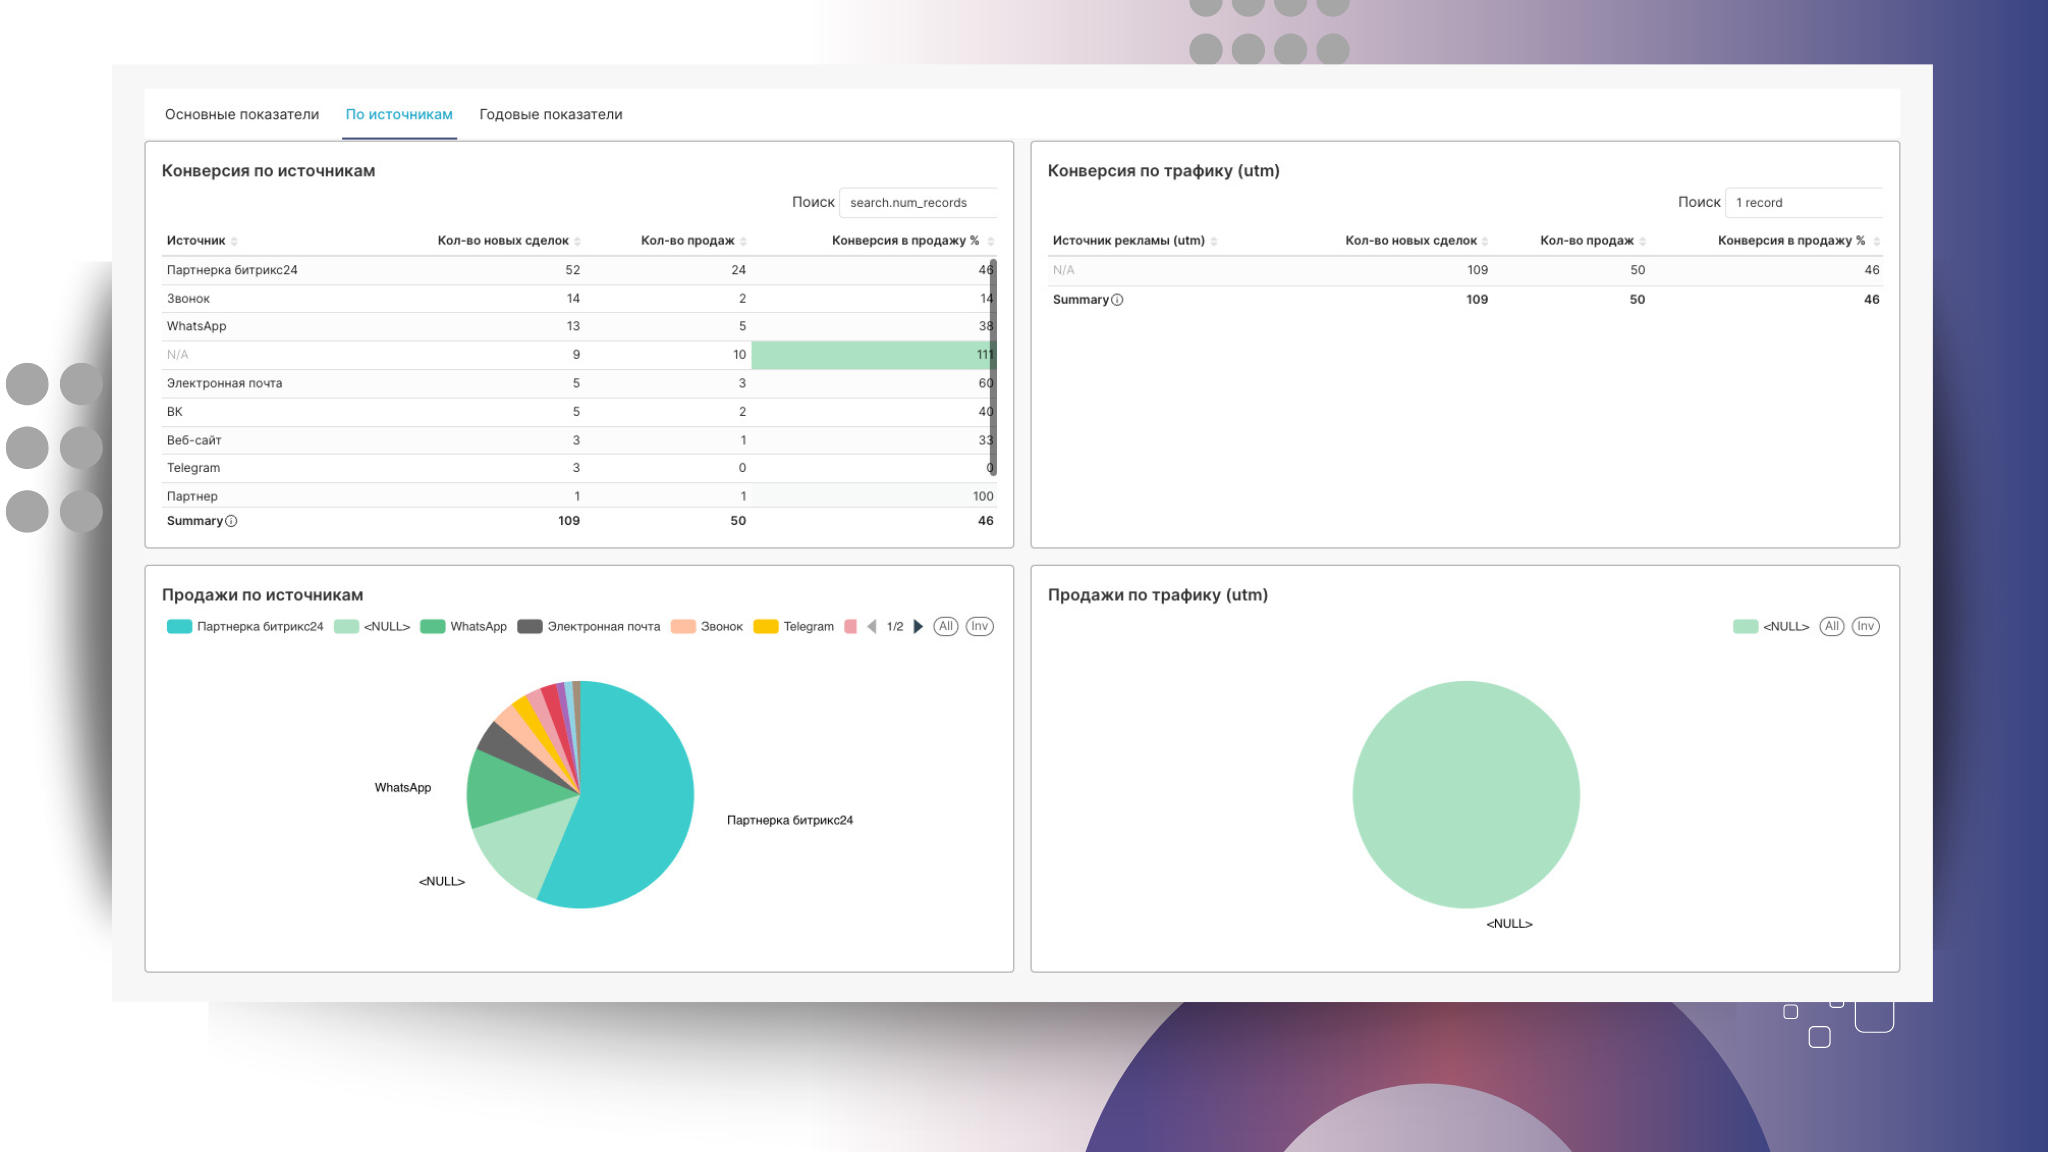Click the Summary info icon in utm table

[x=1117, y=300]
